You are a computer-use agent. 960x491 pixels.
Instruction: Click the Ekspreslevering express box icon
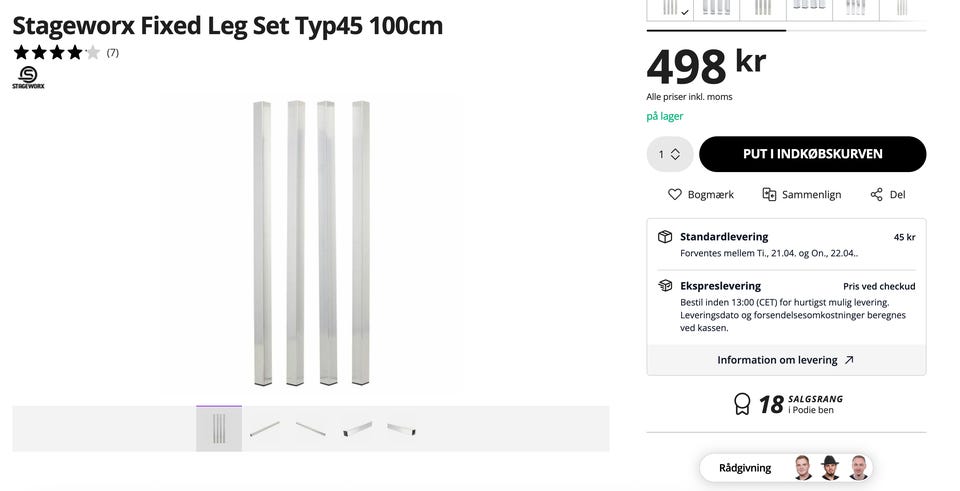[x=665, y=286]
